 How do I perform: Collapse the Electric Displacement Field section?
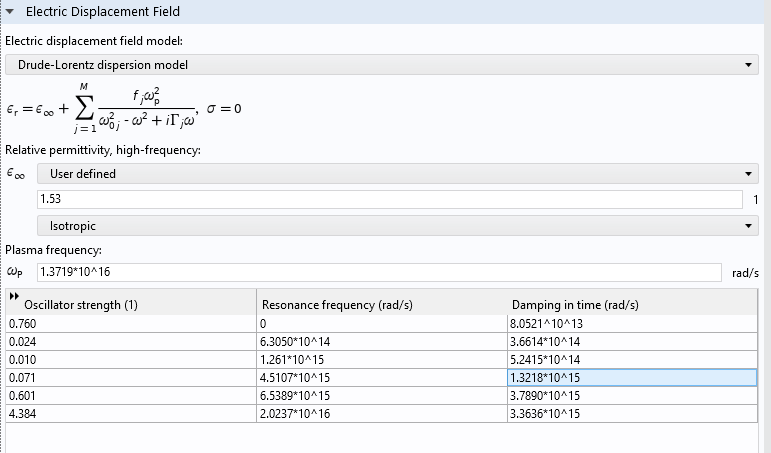[11, 12]
